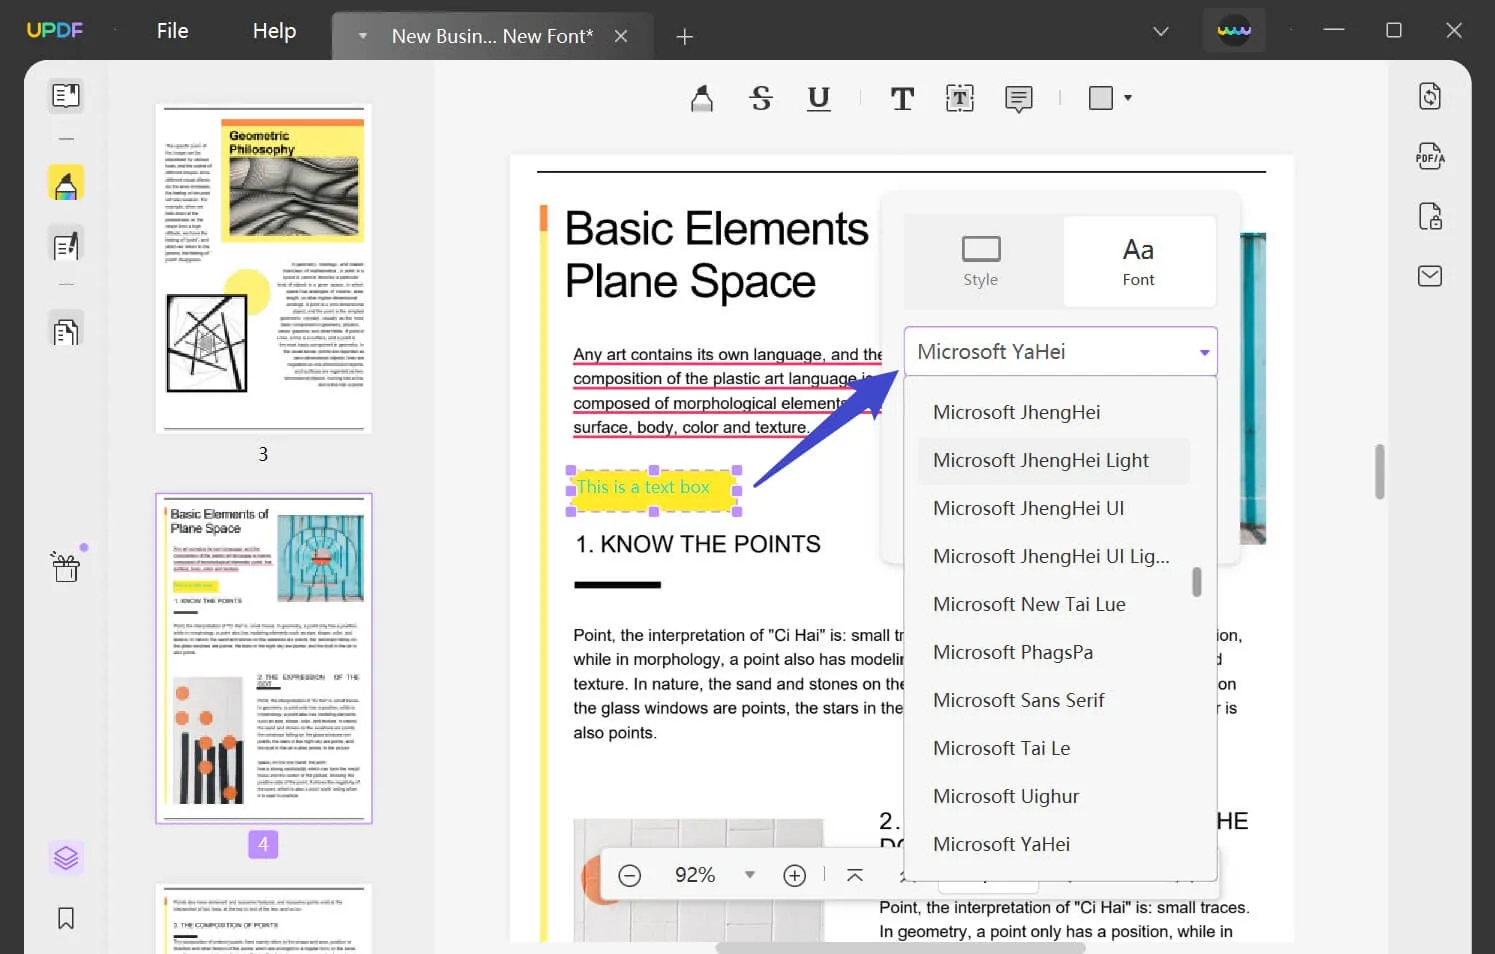Select the Rectangle shape tool

coord(1101,98)
